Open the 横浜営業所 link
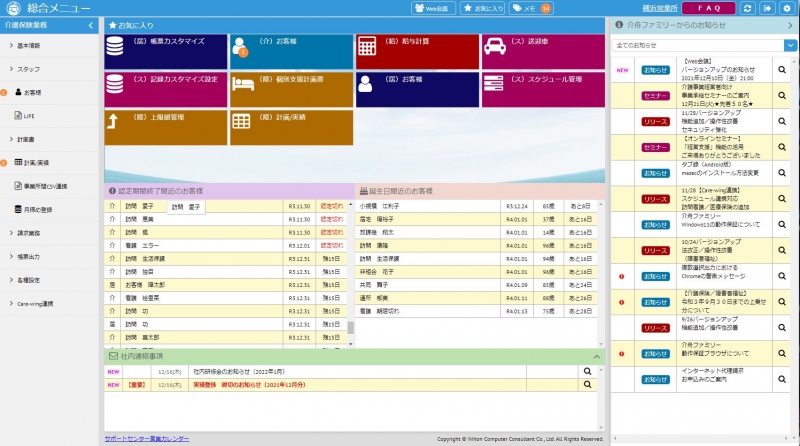The height and width of the screenshot is (446, 800). pyautogui.click(x=660, y=8)
